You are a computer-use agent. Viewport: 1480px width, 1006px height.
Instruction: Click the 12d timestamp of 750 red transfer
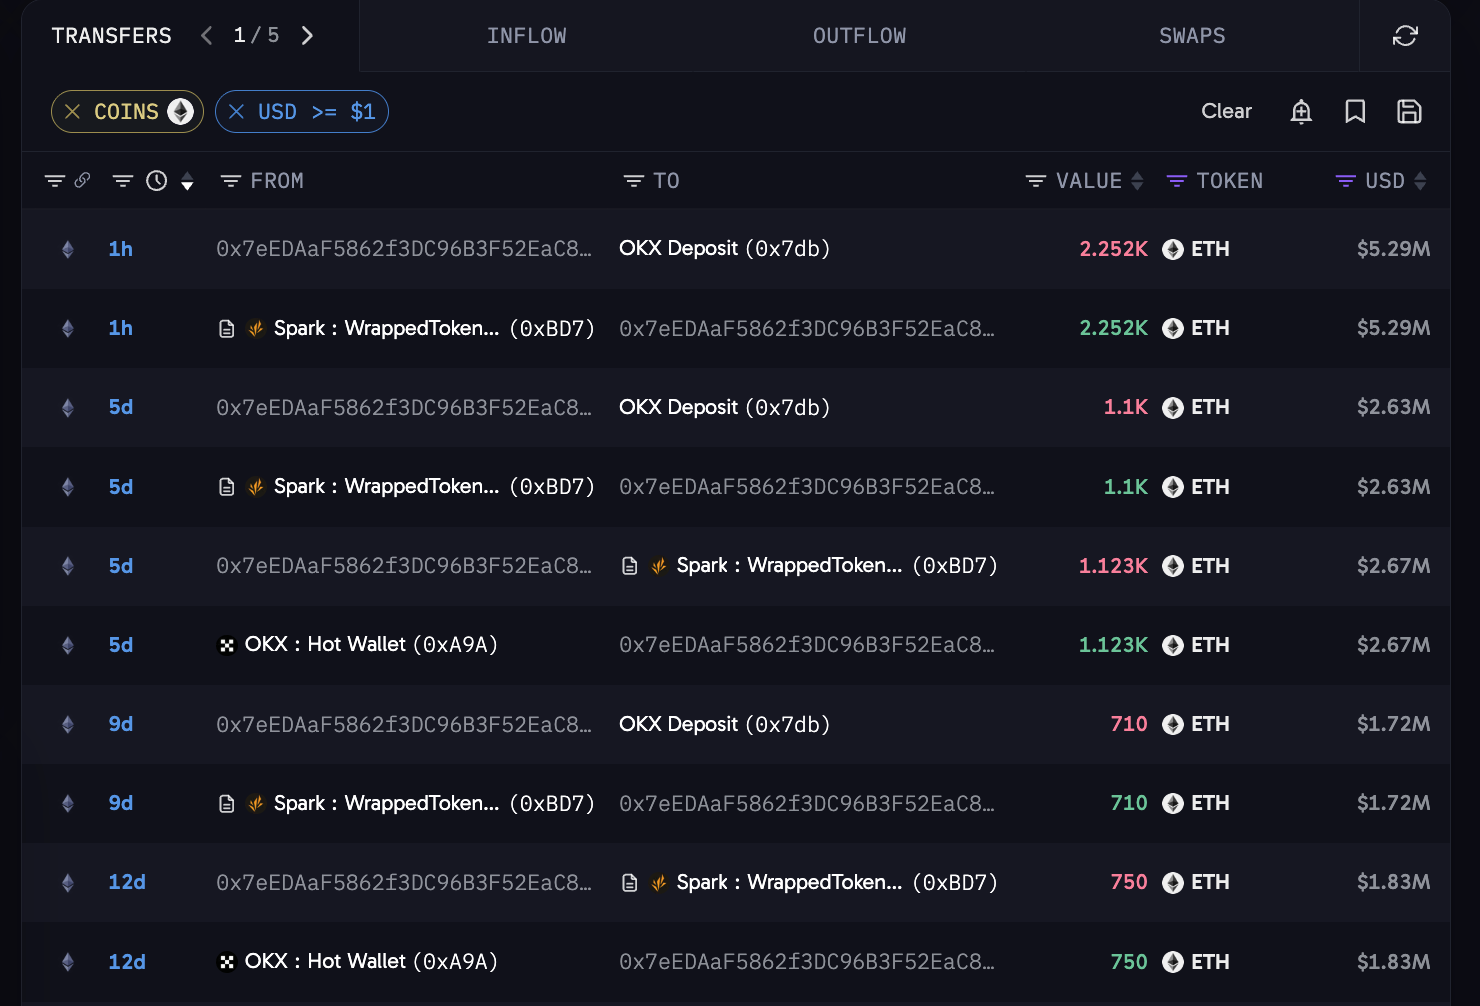127,882
